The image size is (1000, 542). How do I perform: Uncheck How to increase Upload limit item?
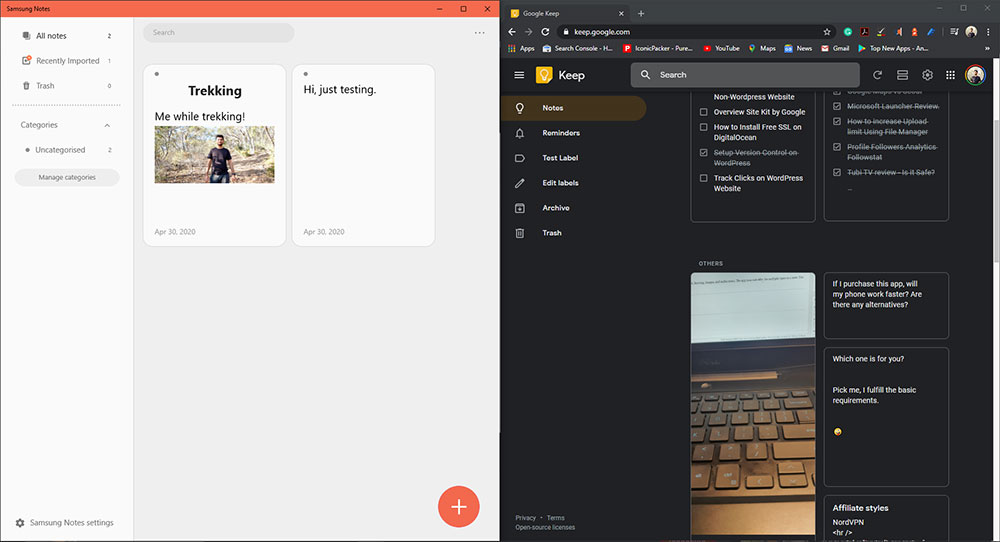(837, 122)
